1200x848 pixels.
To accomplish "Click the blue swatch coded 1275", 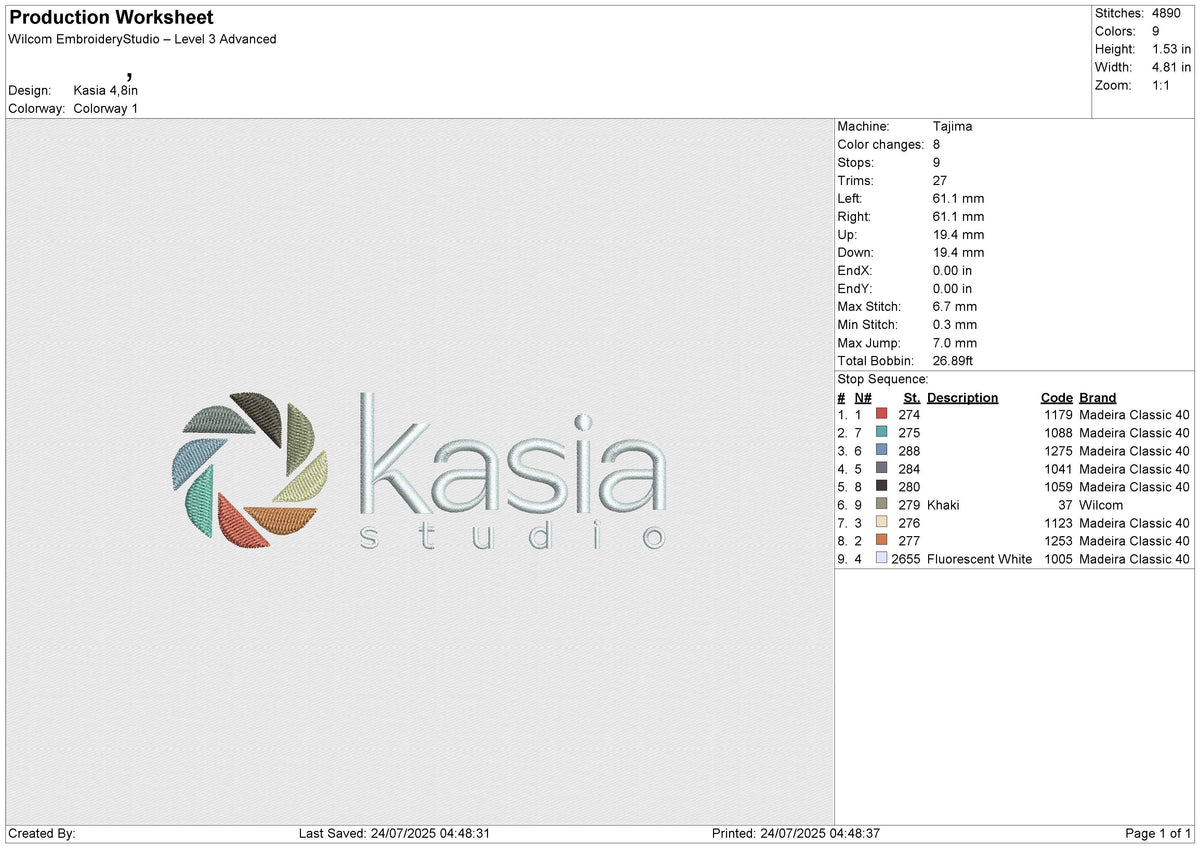I will click(881, 450).
